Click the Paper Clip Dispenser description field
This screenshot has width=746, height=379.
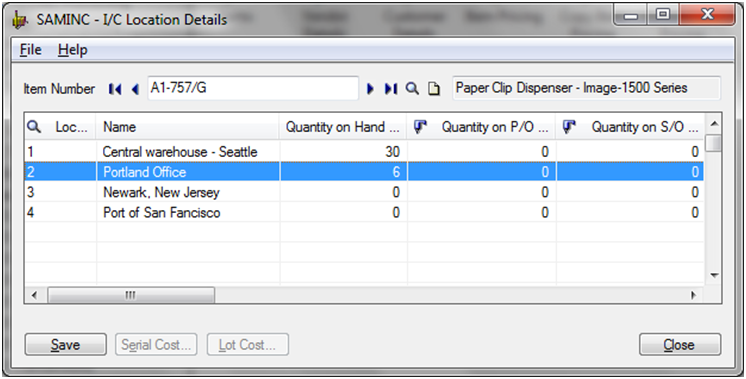[586, 88]
